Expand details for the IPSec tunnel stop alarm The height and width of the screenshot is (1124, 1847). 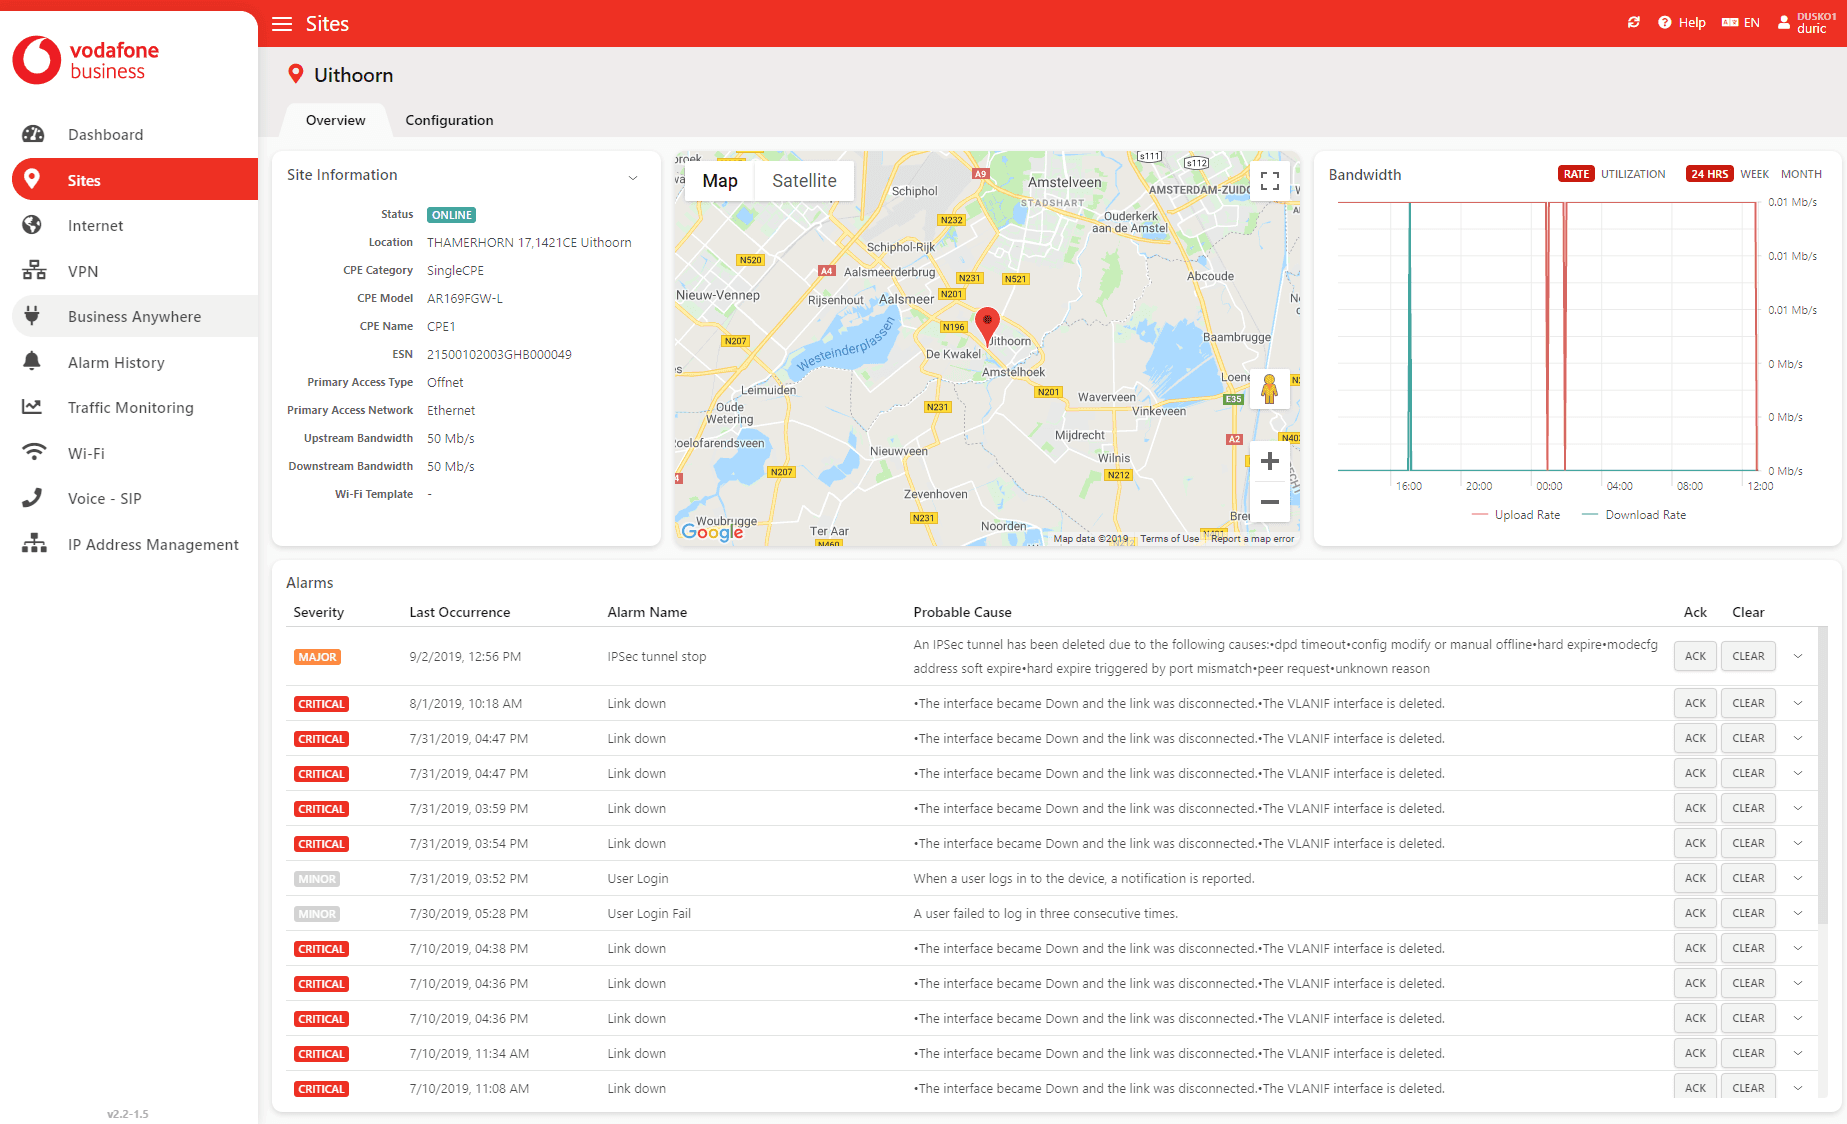click(1798, 656)
